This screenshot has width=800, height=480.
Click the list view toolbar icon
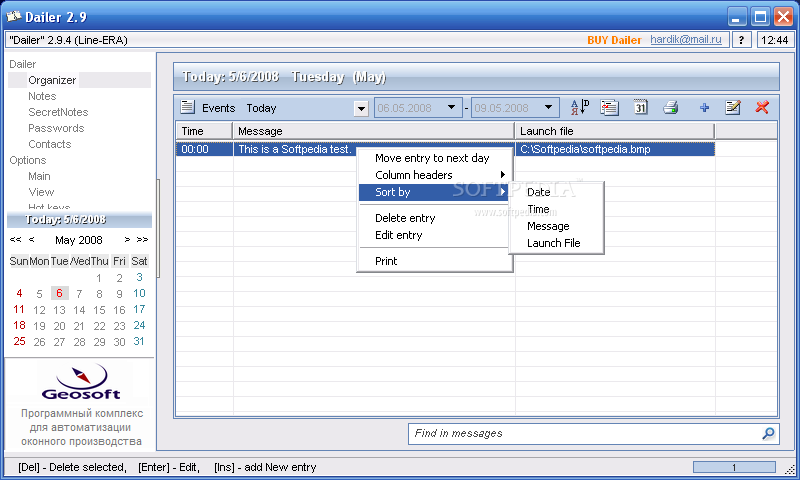coord(609,107)
